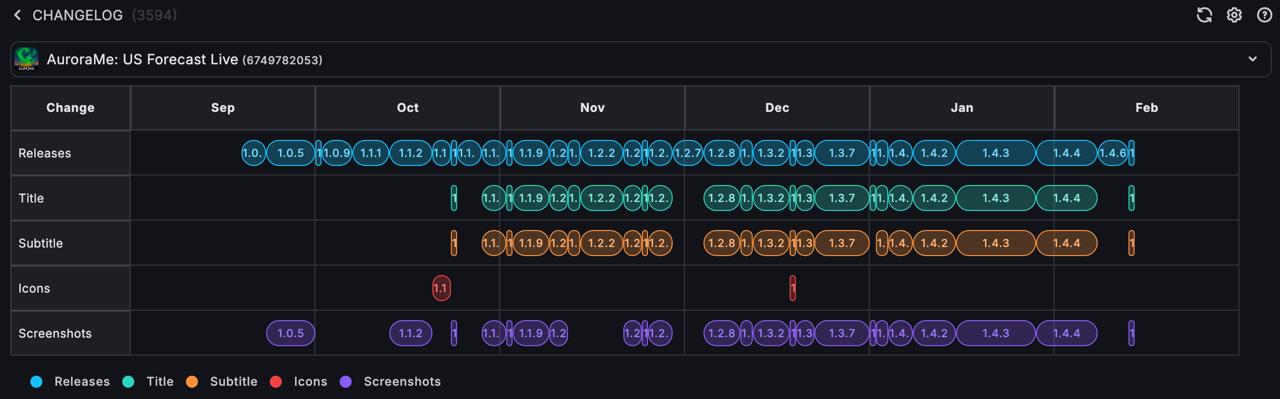
Task: Toggle the Icons legend entry
Action: (299, 381)
